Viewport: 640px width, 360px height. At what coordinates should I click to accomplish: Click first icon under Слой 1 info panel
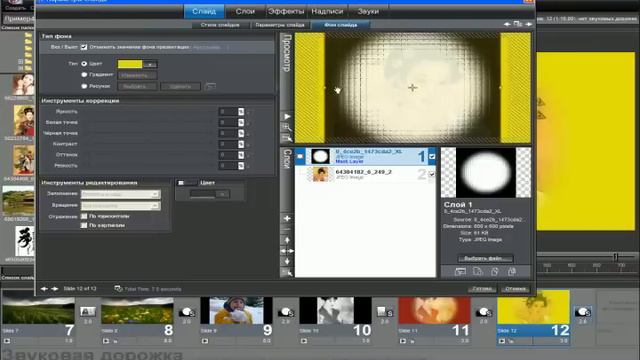460,271
